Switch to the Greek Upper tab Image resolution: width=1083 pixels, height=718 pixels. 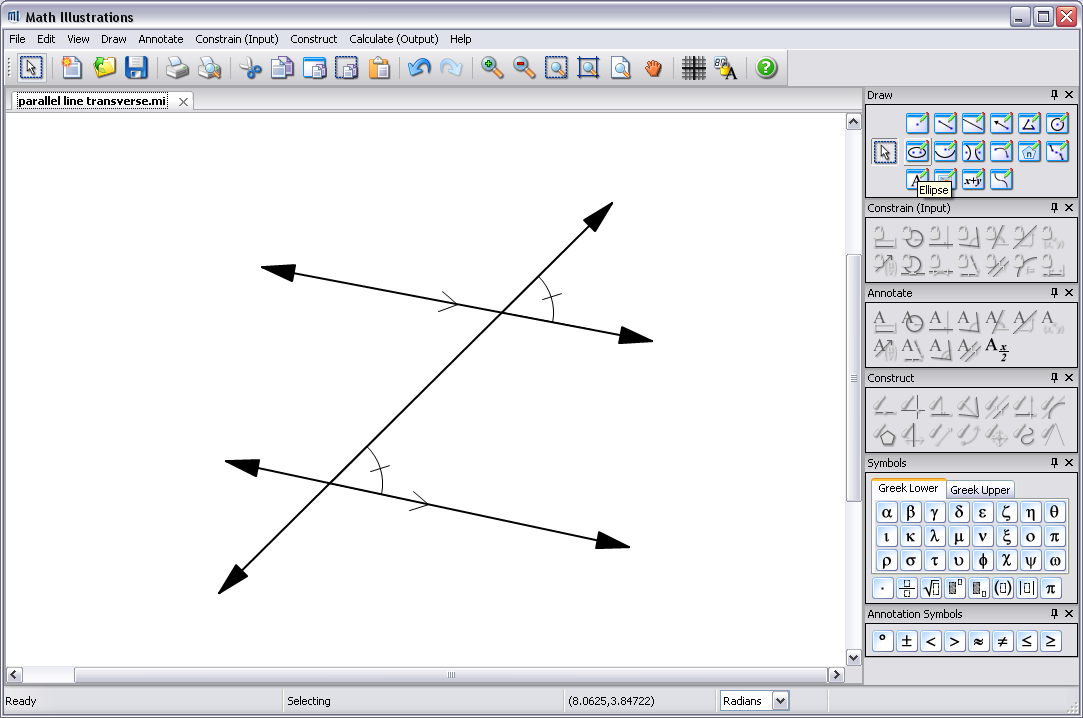coord(980,490)
